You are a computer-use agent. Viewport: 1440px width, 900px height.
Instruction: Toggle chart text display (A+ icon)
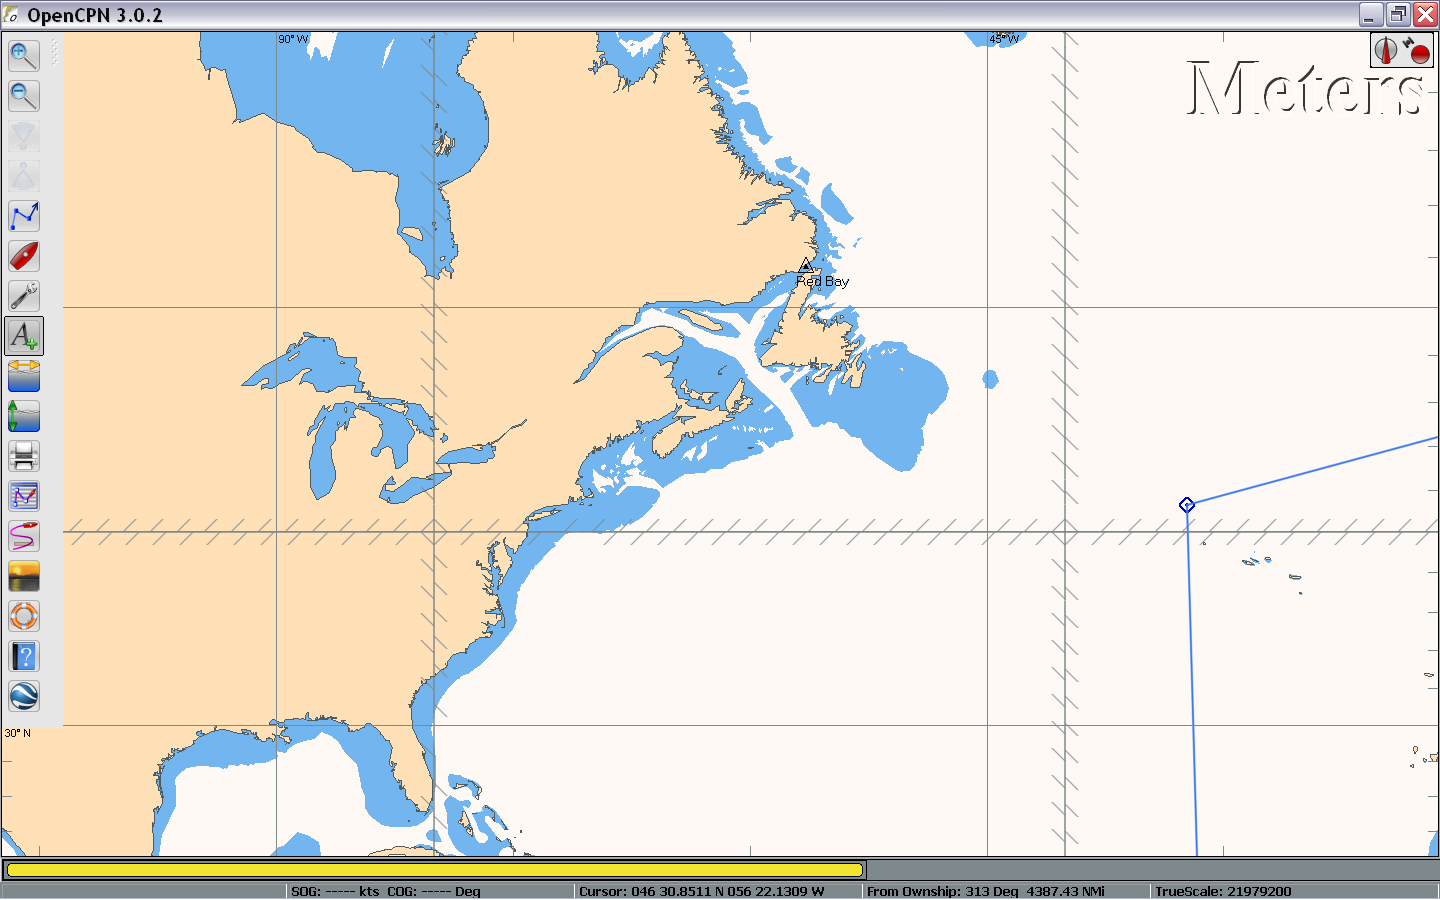pyautogui.click(x=24, y=336)
